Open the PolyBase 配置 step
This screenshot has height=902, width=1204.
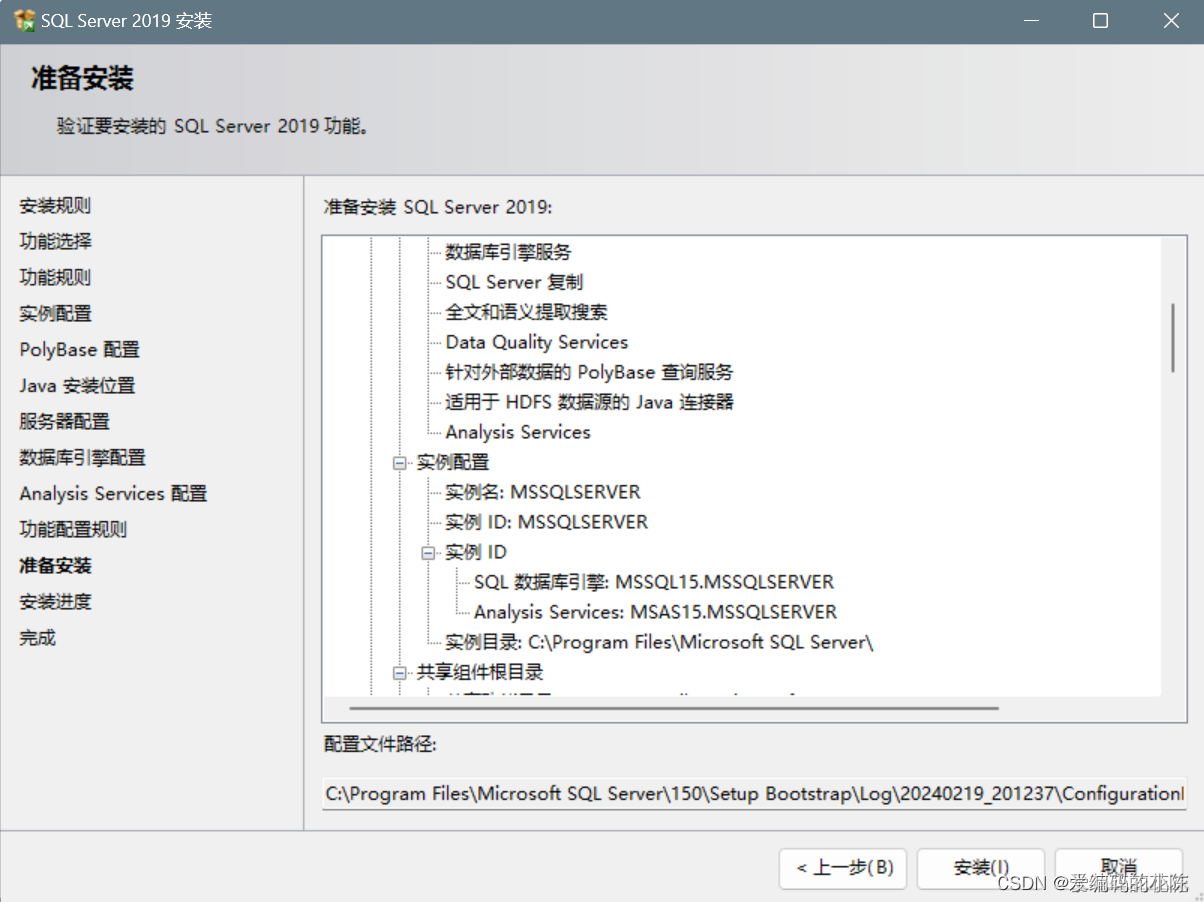pyautogui.click(x=79, y=350)
